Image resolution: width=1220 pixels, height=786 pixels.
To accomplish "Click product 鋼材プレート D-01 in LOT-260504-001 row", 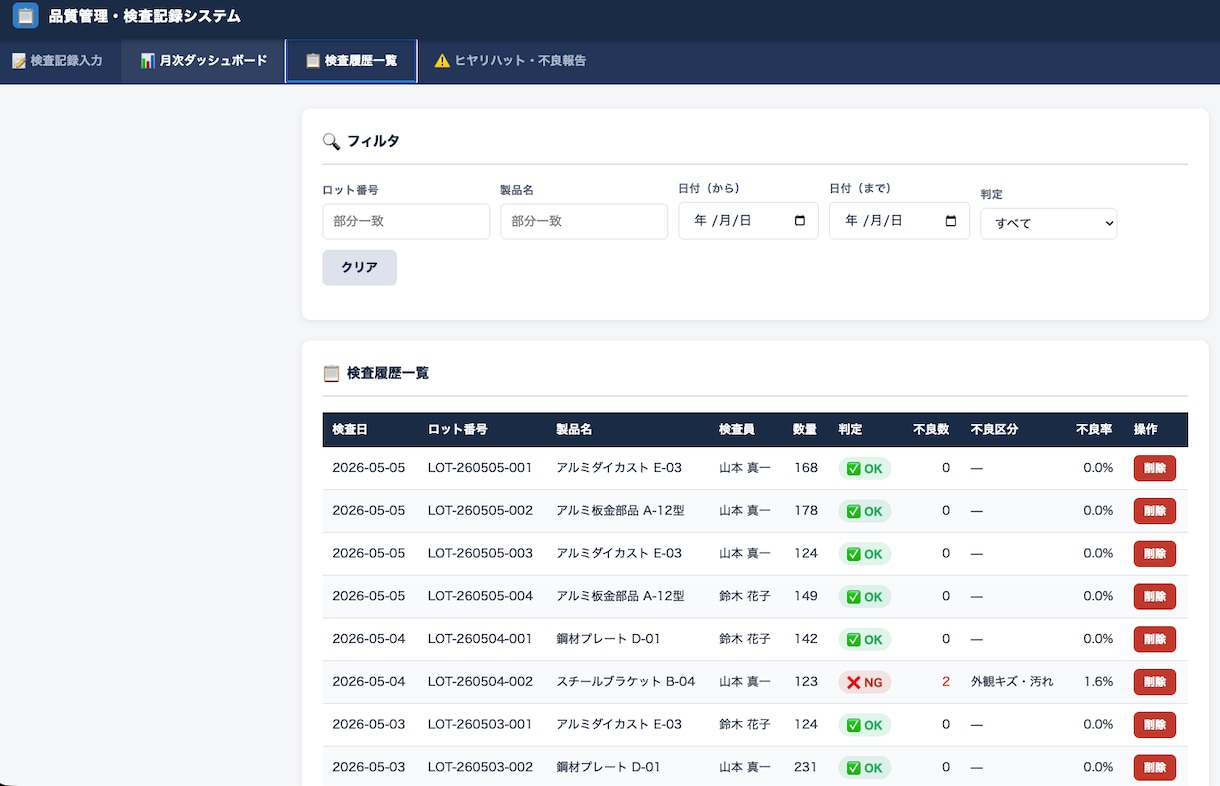I will point(608,639).
